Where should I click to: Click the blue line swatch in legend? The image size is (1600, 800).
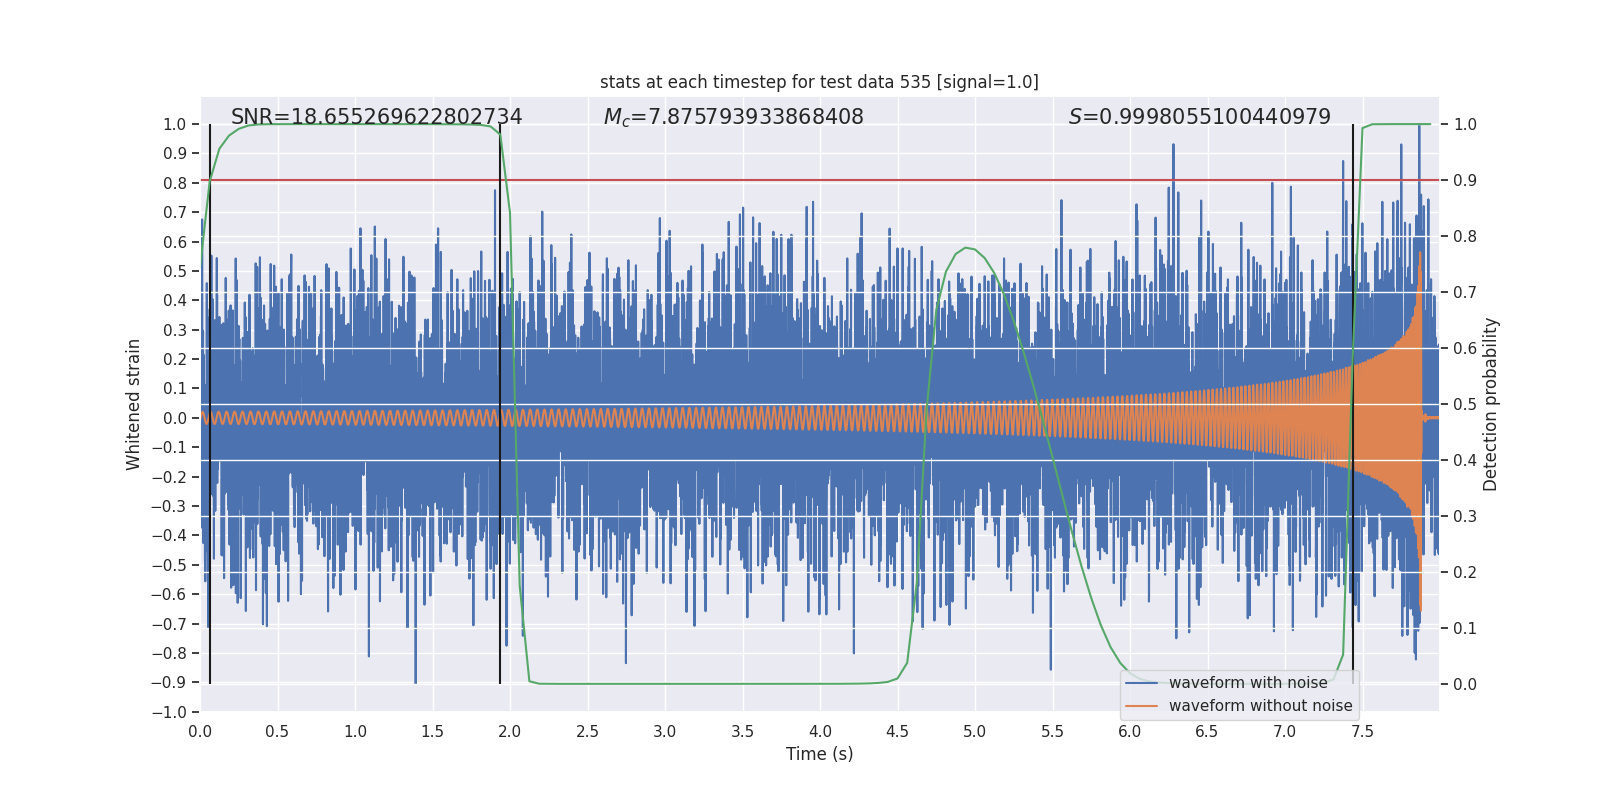(x=1141, y=683)
